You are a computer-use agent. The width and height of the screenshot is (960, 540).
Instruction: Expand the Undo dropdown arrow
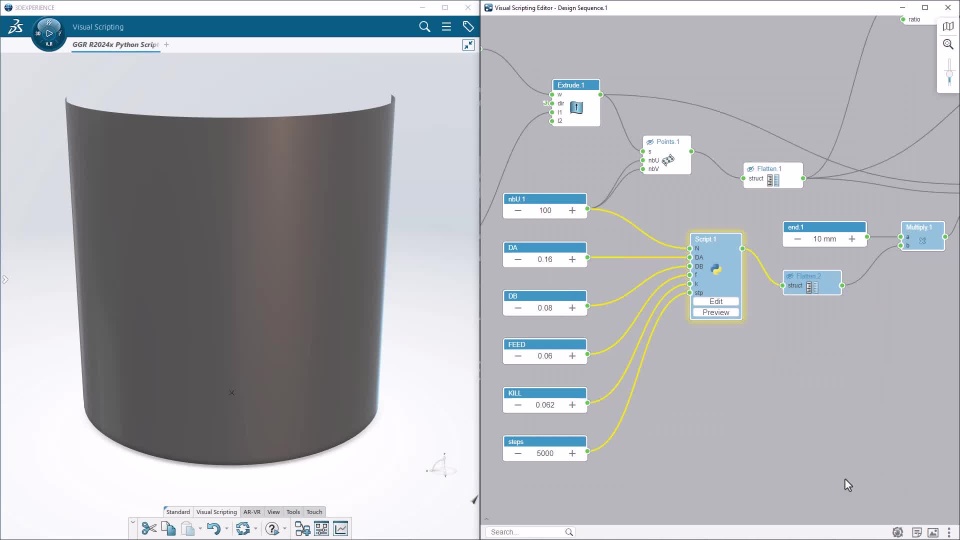[x=226, y=528]
